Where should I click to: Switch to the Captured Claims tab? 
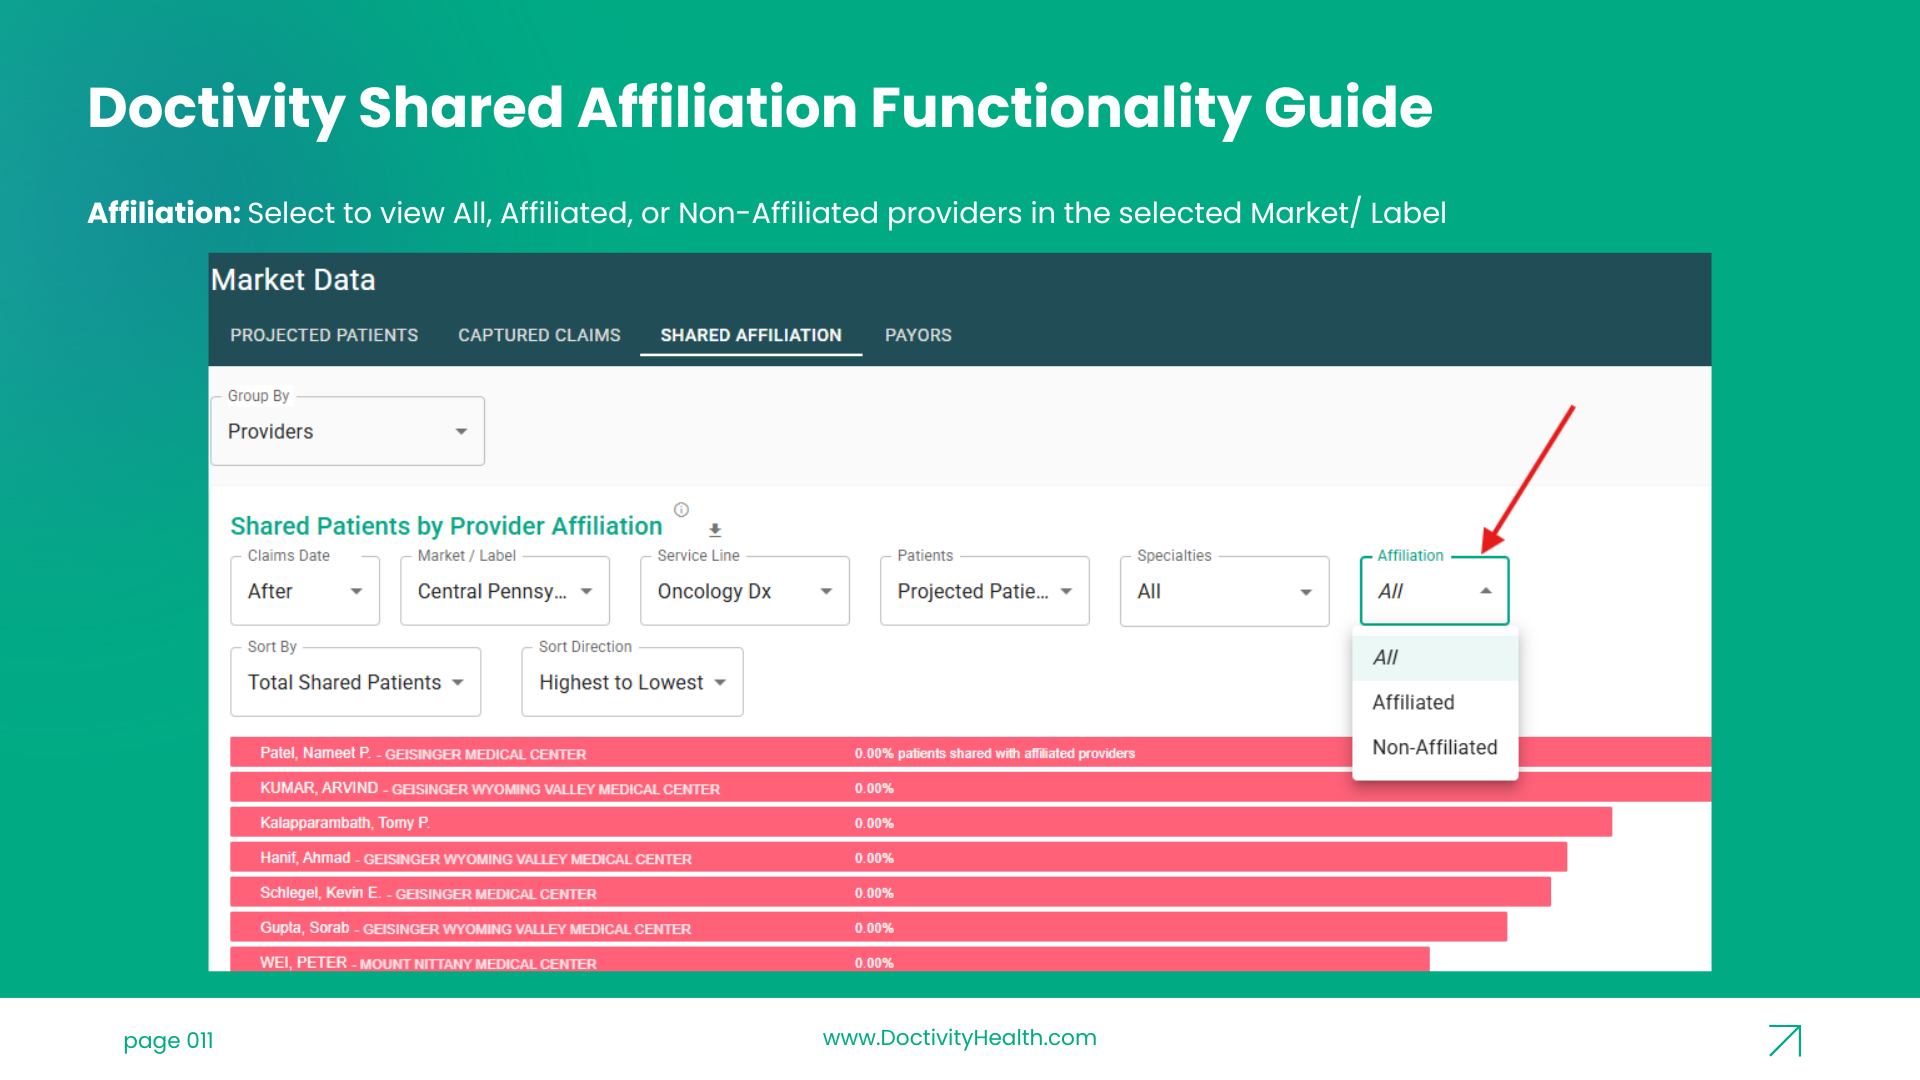[x=539, y=335]
